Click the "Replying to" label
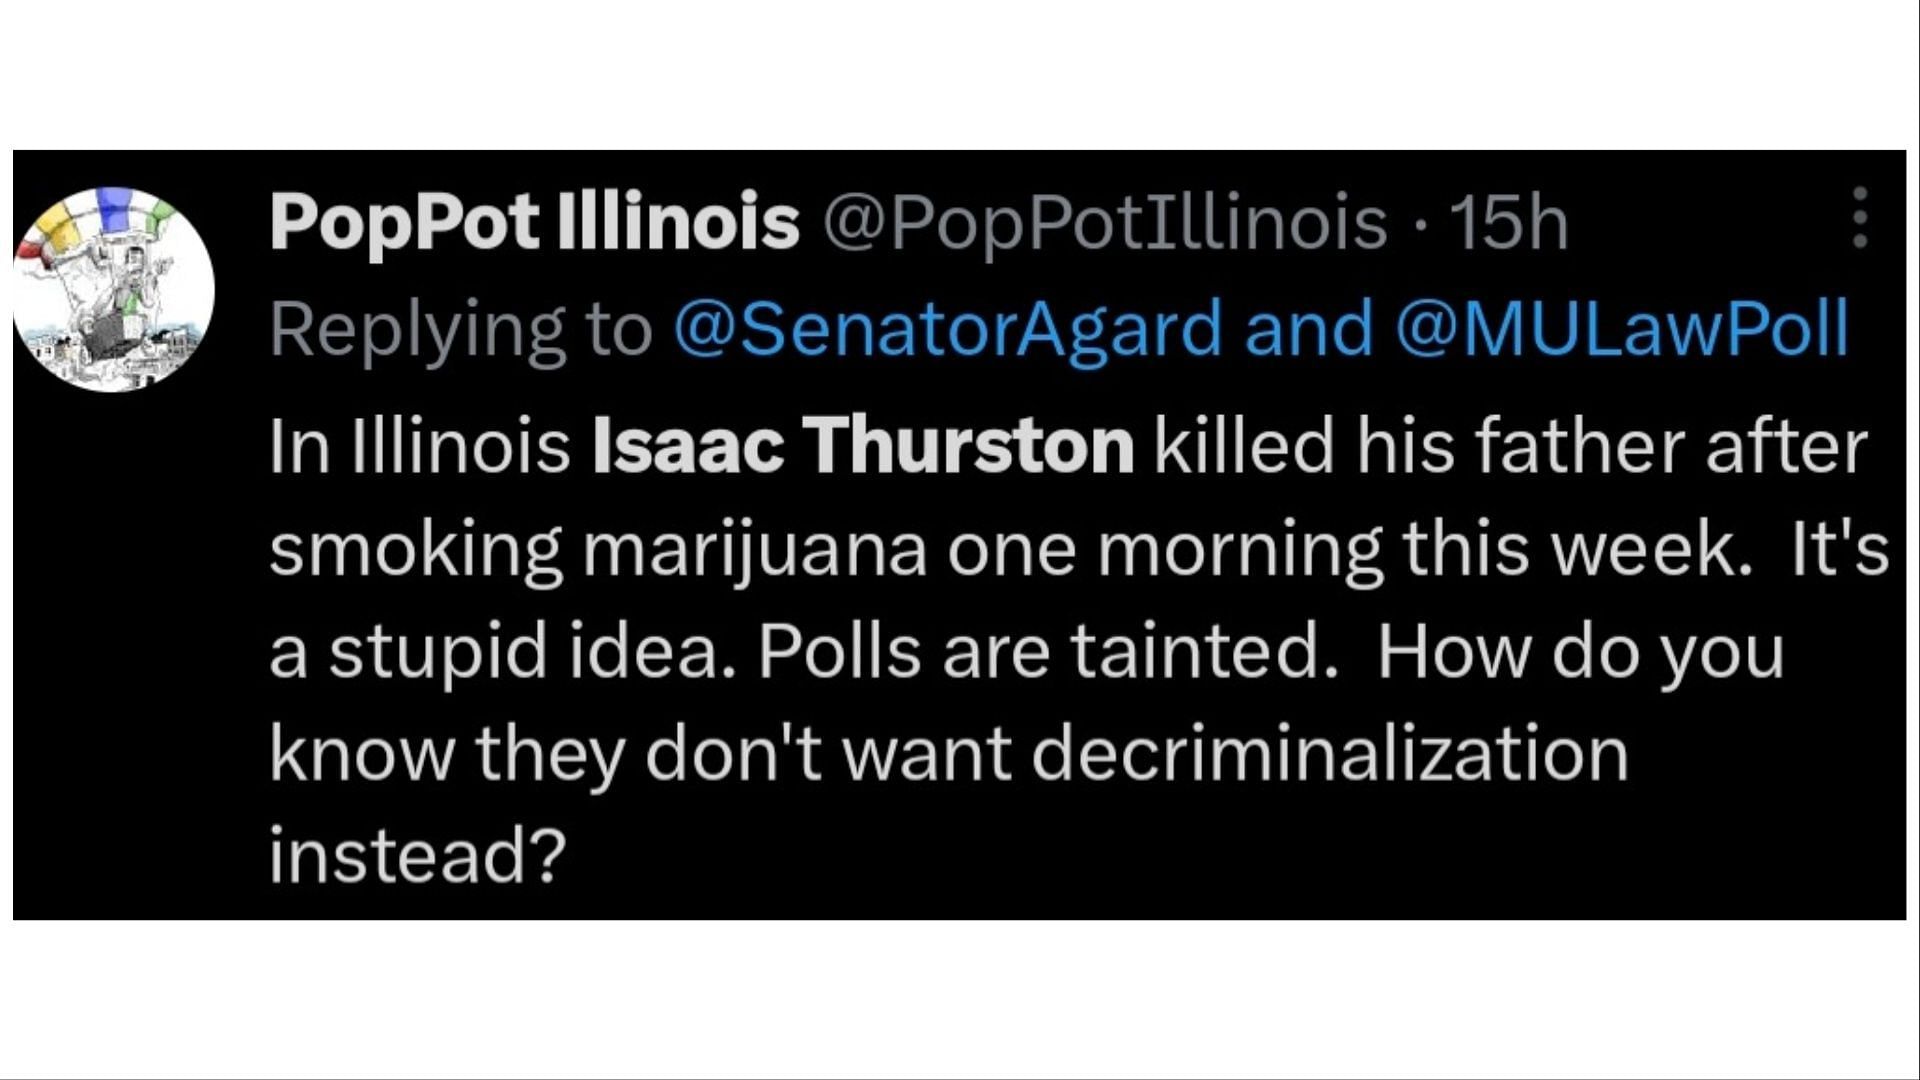 coord(460,329)
